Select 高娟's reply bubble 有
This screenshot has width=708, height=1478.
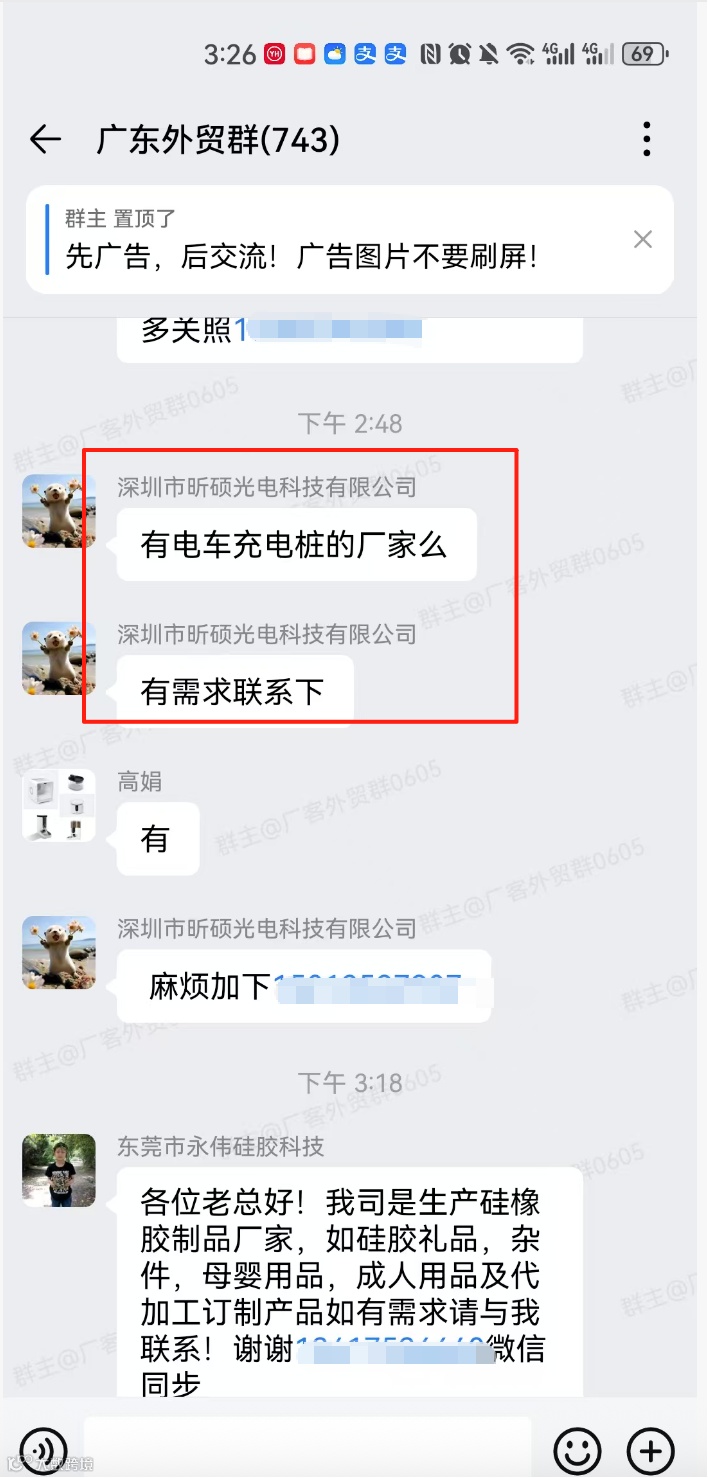(158, 839)
